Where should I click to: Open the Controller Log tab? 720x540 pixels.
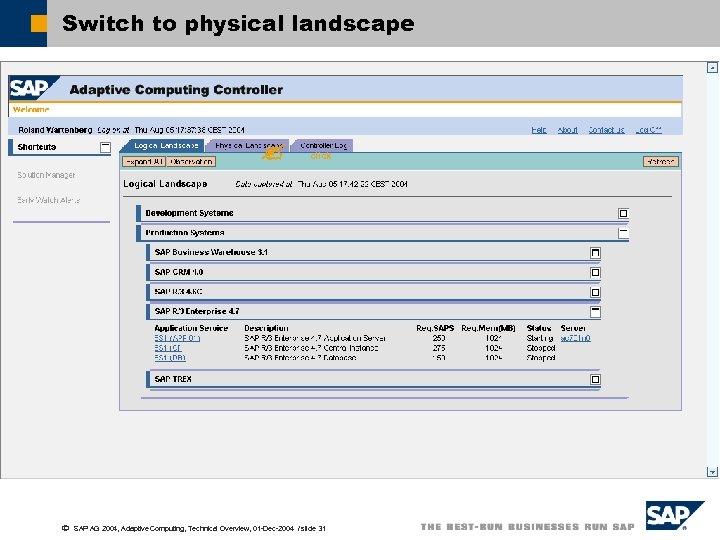(x=323, y=146)
